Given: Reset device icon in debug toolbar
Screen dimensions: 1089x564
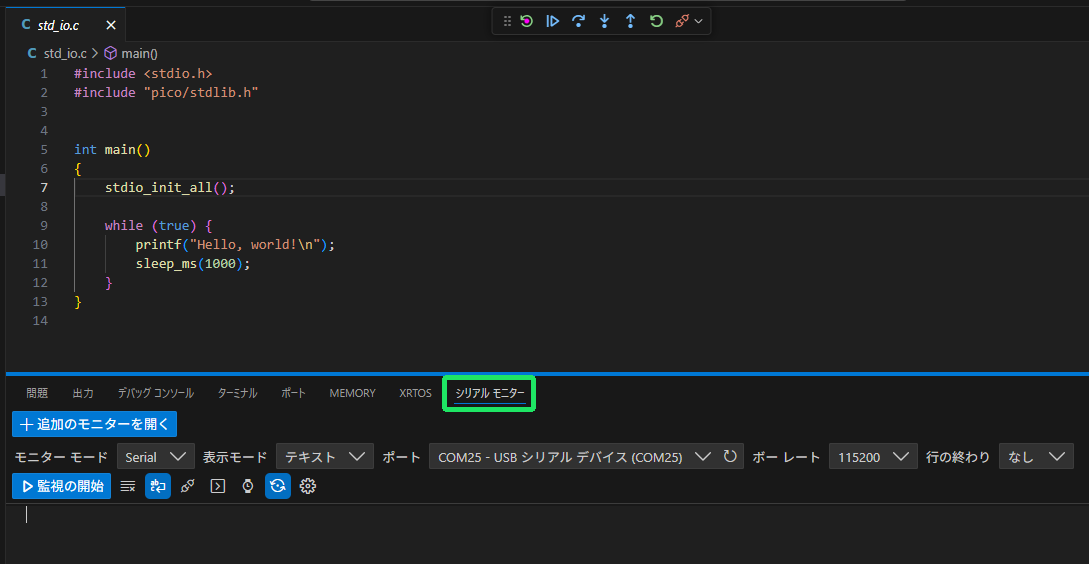Looking at the screenshot, I should [x=526, y=21].
